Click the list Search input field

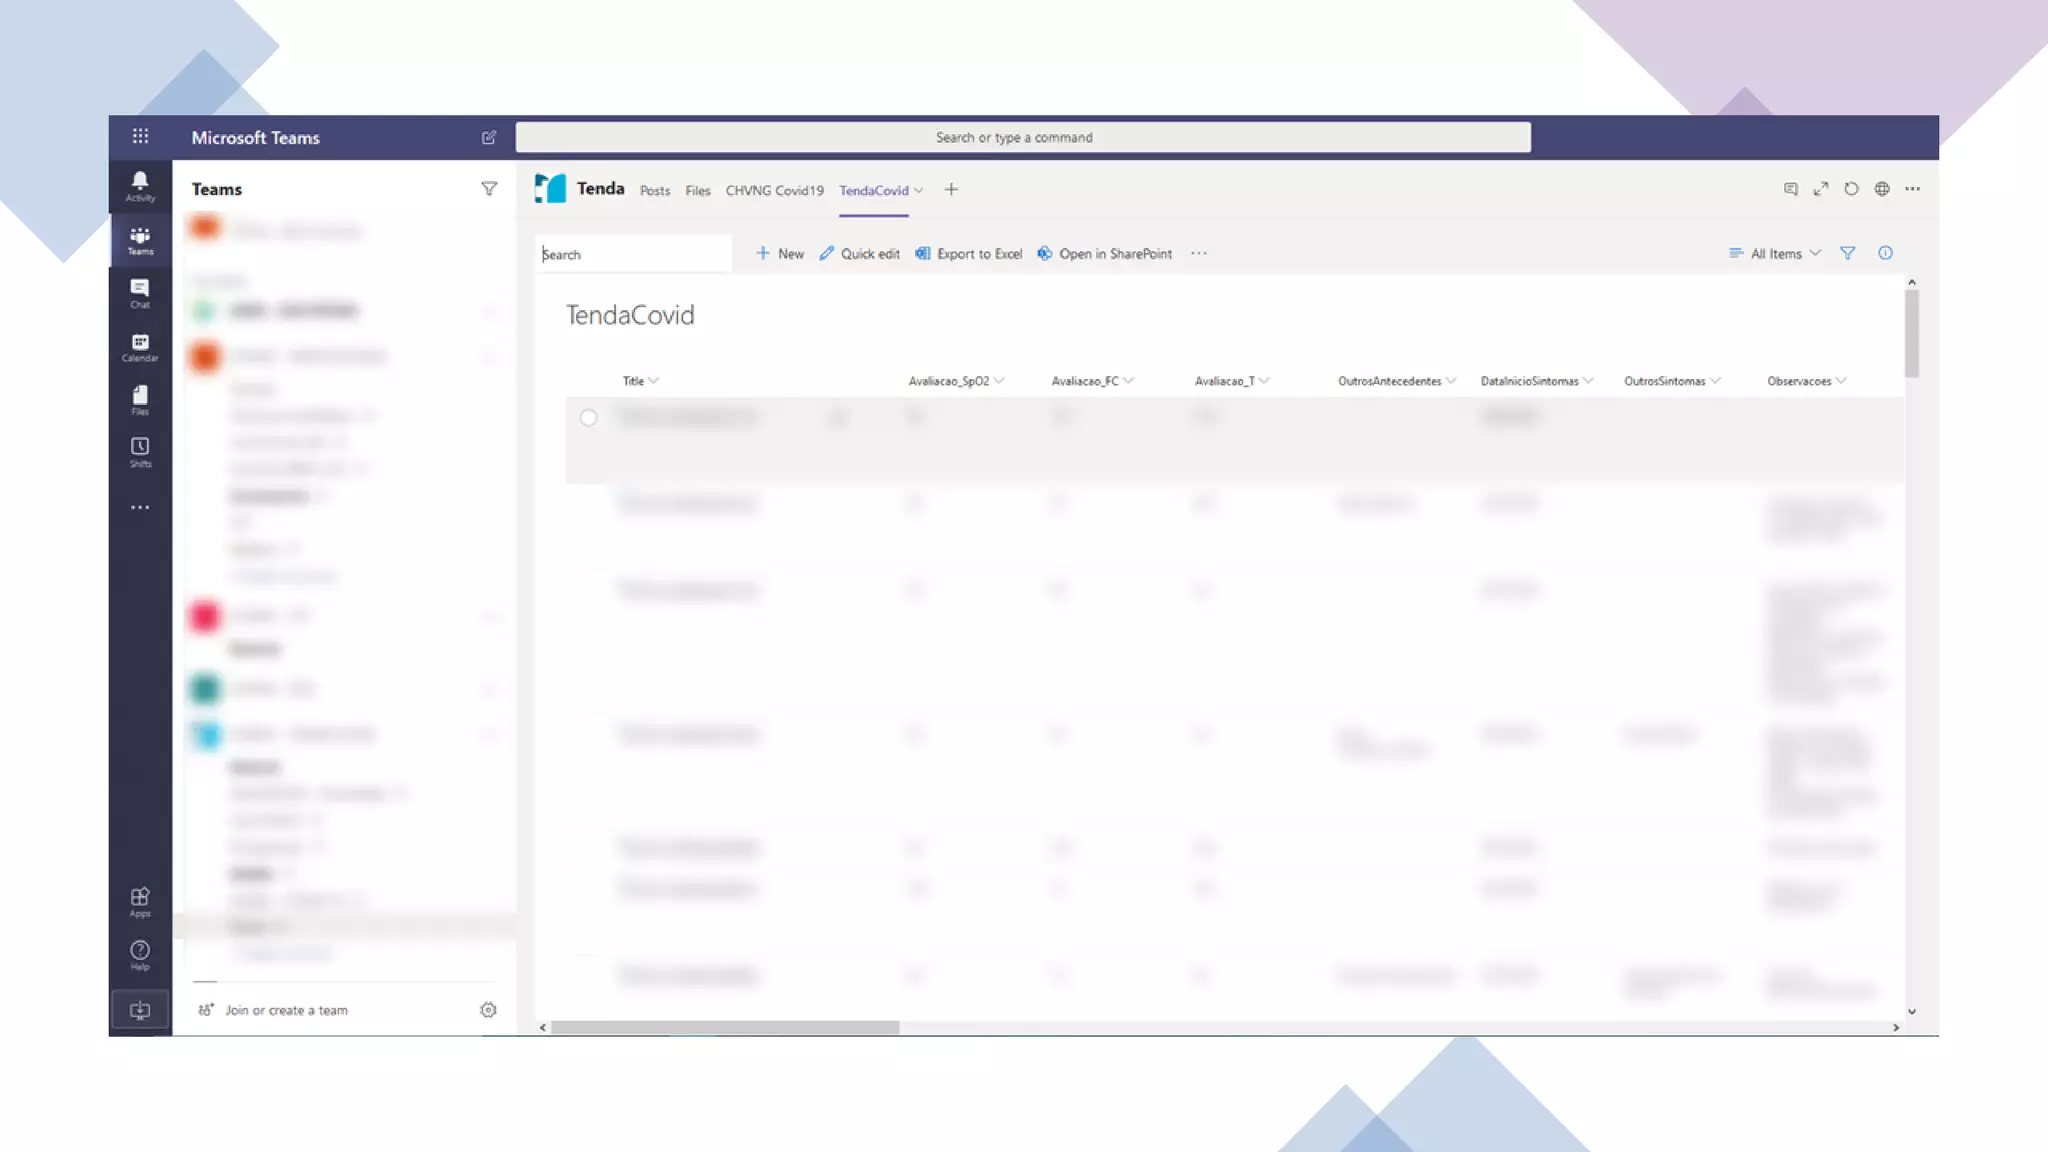click(x=632, y=255)
